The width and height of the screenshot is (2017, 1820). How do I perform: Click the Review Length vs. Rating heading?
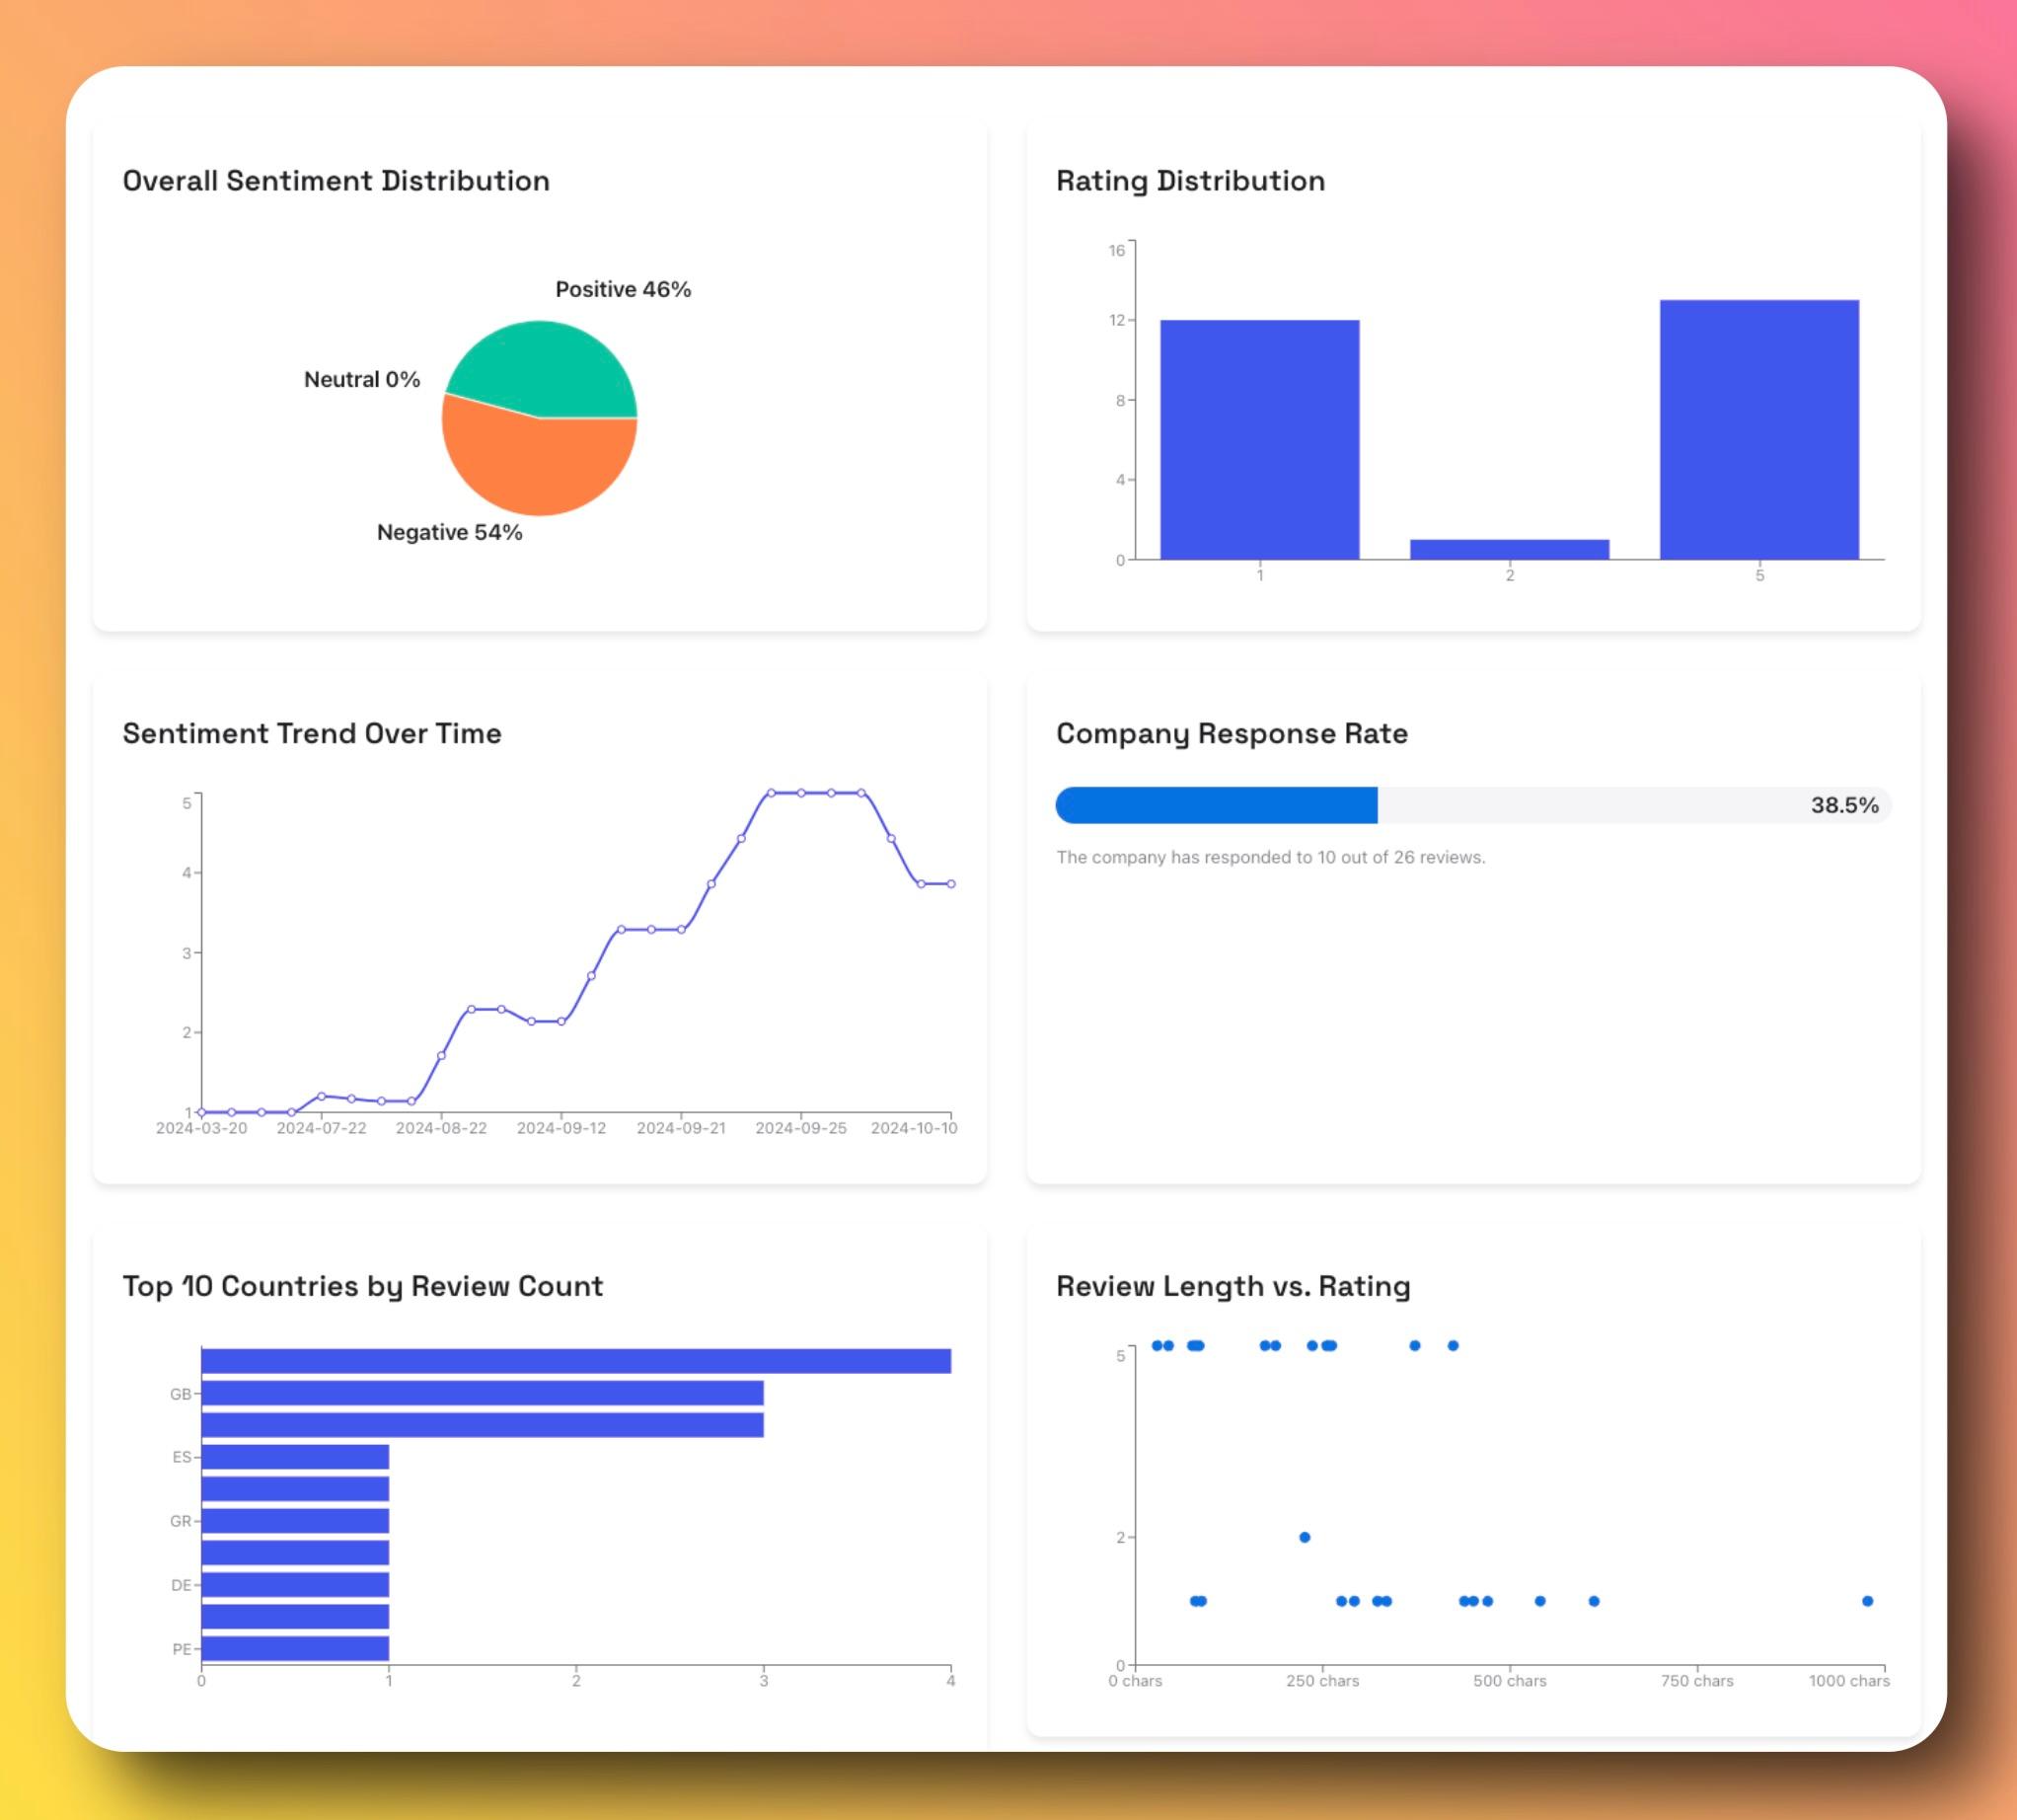pos(1233,1287)
